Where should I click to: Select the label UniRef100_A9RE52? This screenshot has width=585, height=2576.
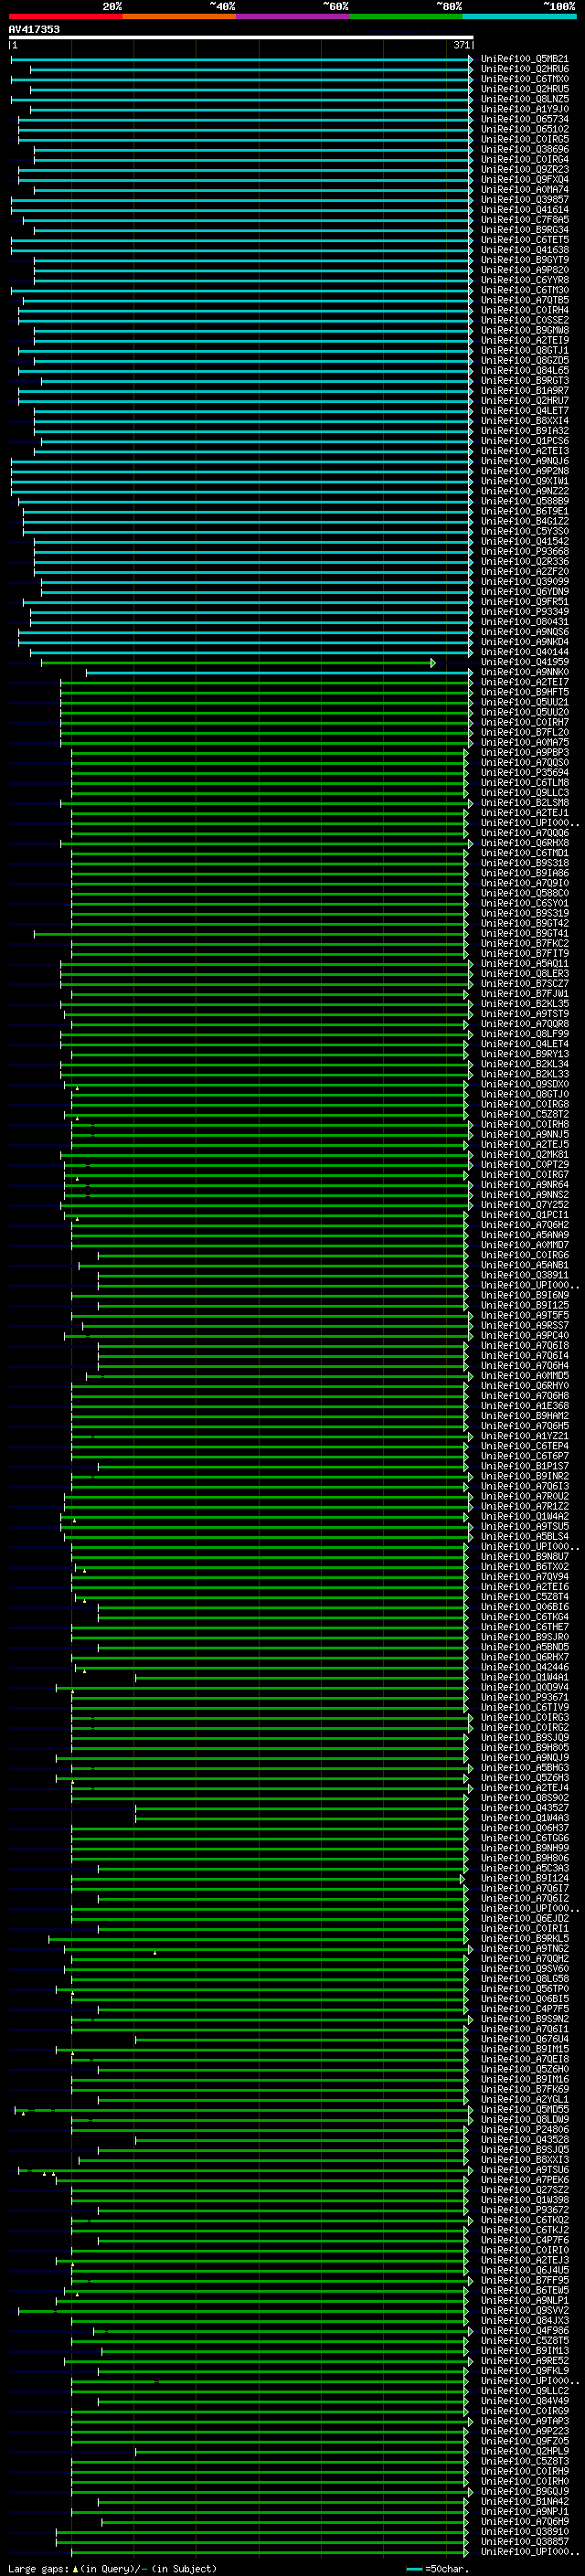525,2360
